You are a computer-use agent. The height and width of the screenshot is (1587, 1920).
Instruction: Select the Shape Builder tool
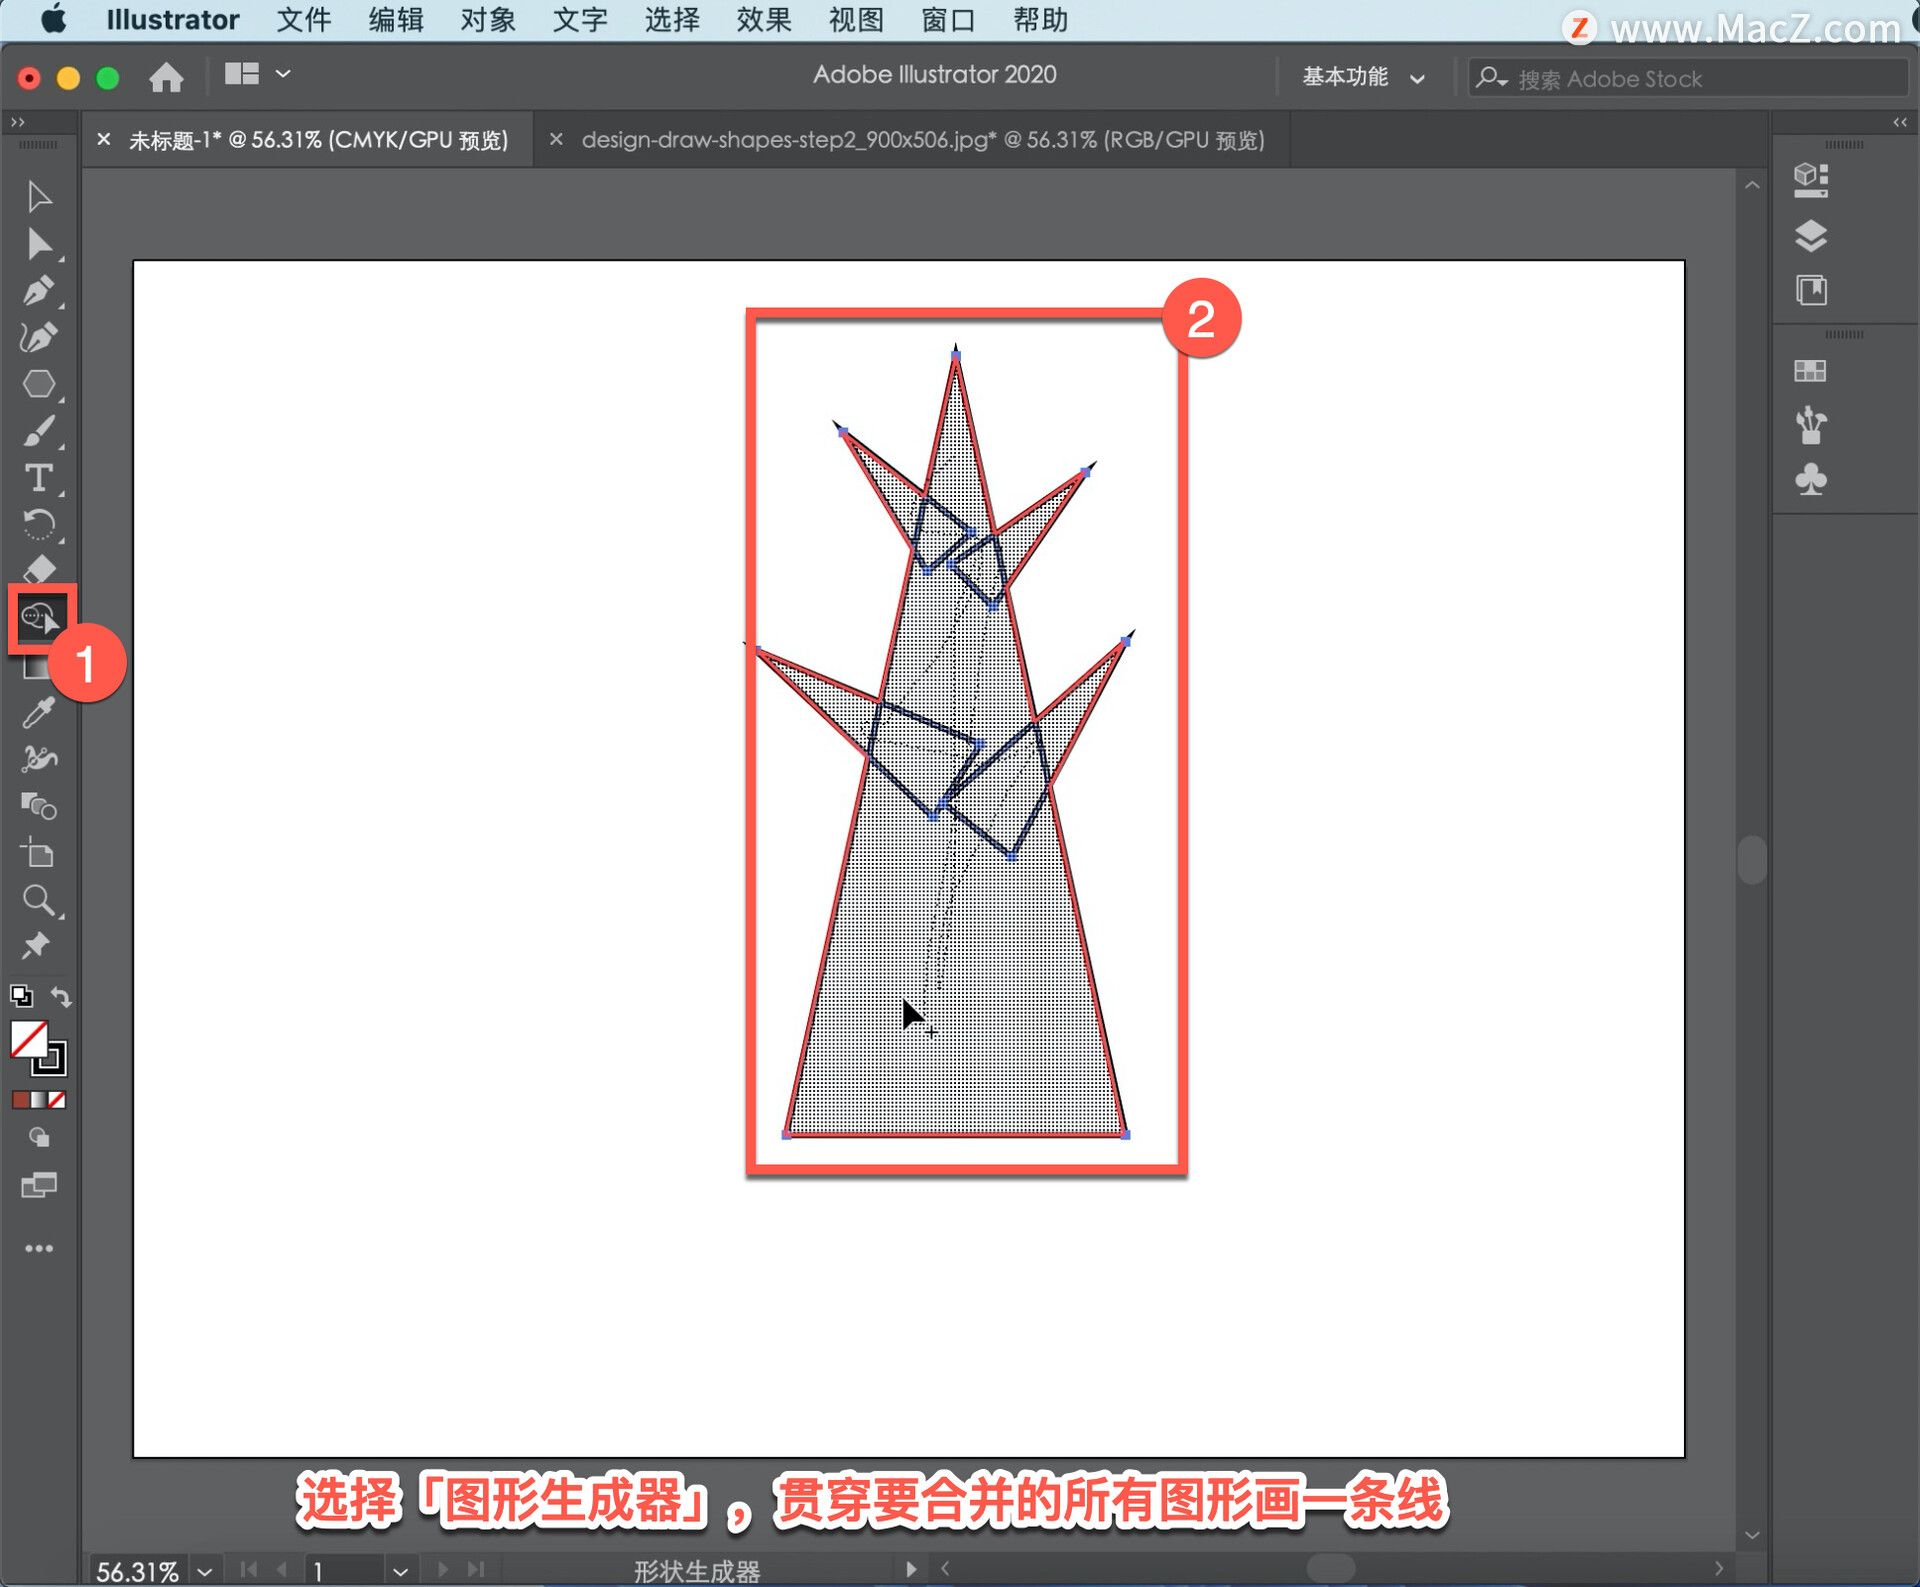(x=40, y=618)
